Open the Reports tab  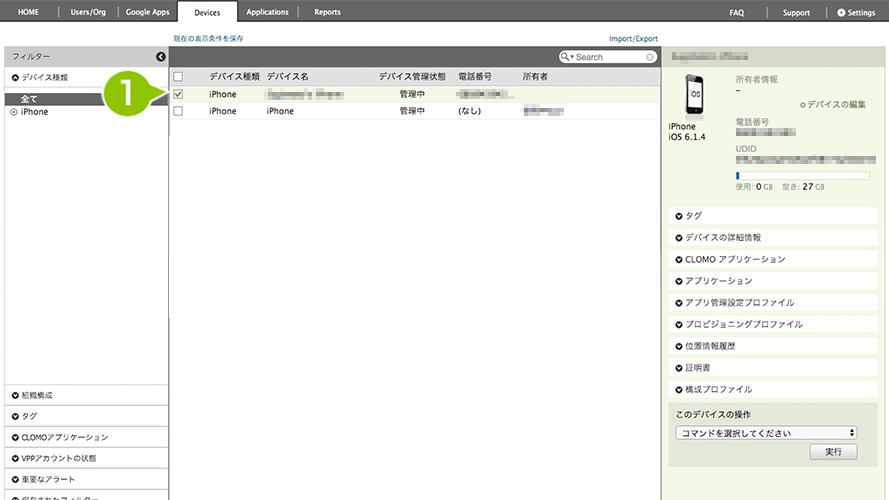328,12
